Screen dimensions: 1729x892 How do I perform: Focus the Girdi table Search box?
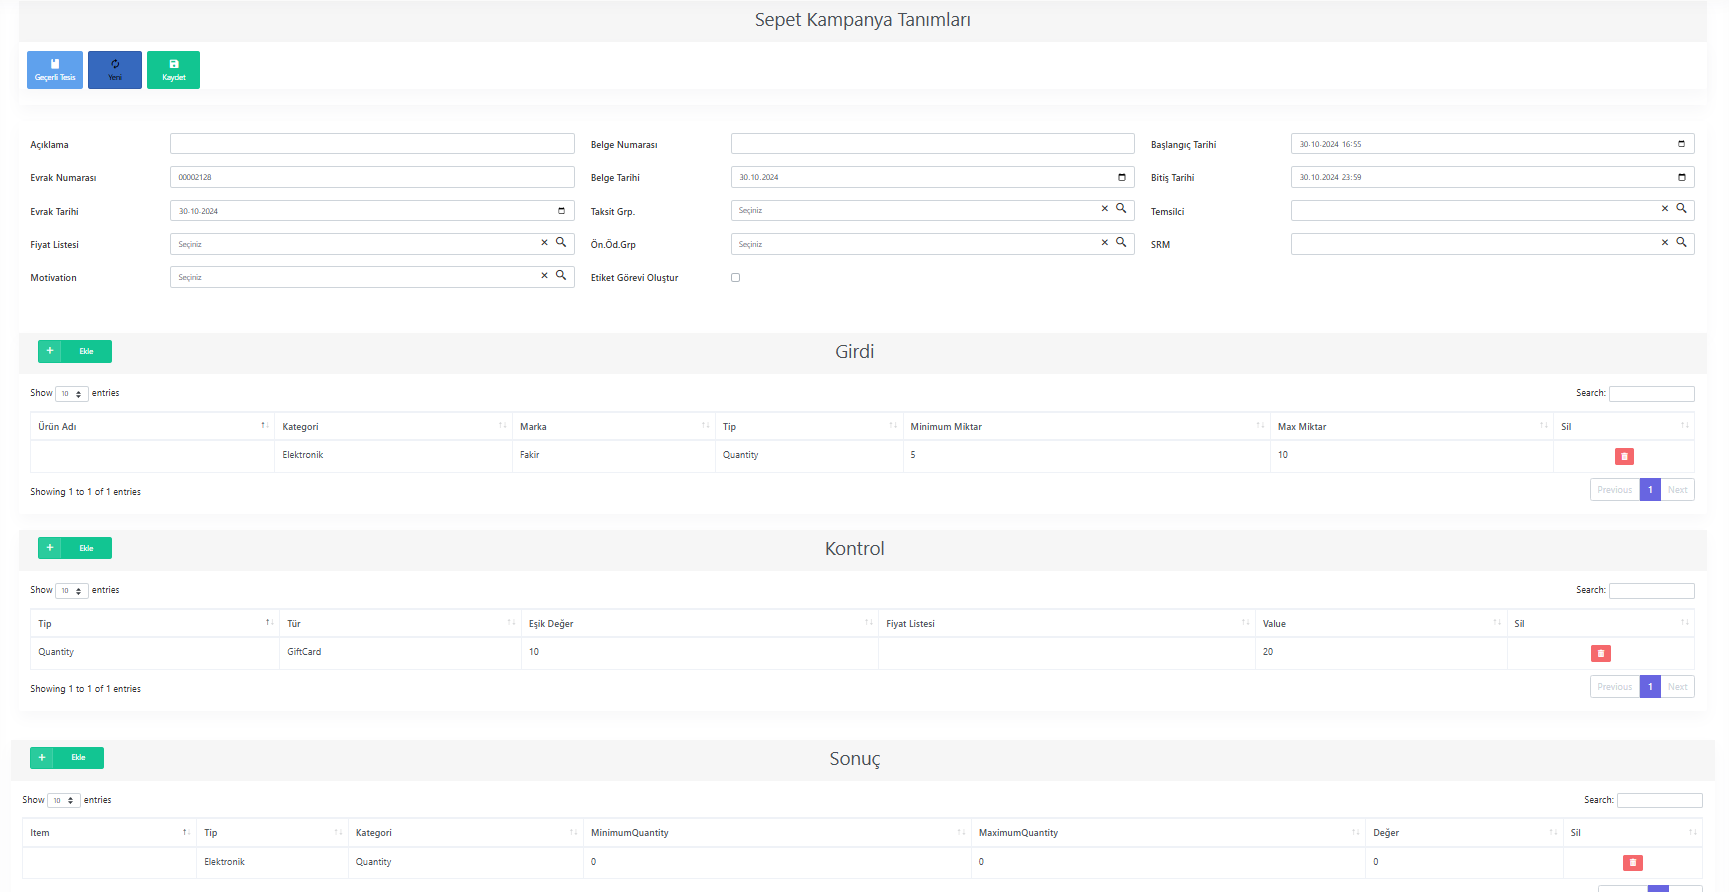[x=1651, y=394]
